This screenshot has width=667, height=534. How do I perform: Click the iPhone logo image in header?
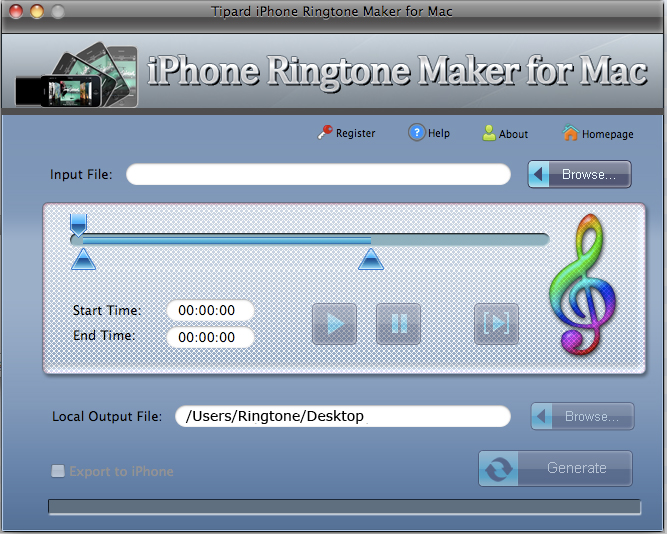tap(77, 74)
